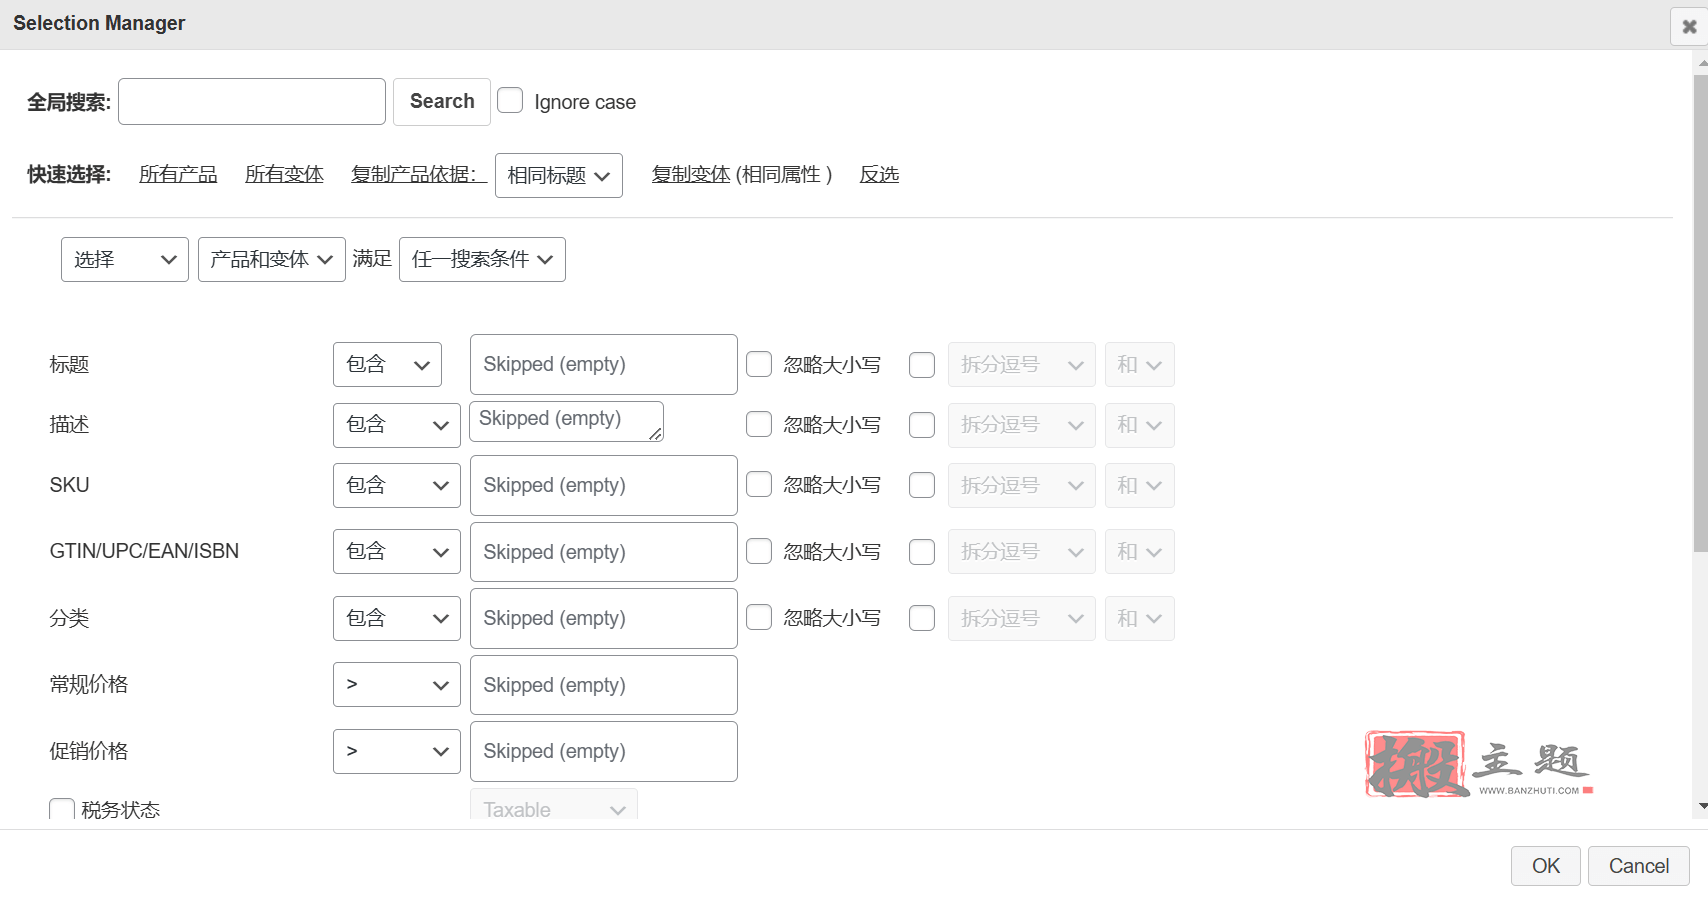The width and height of the screenshot is (1708, 903).
Task: Open the 标题 row 包含 operator dropdown
Action: (x=387, y=365)
